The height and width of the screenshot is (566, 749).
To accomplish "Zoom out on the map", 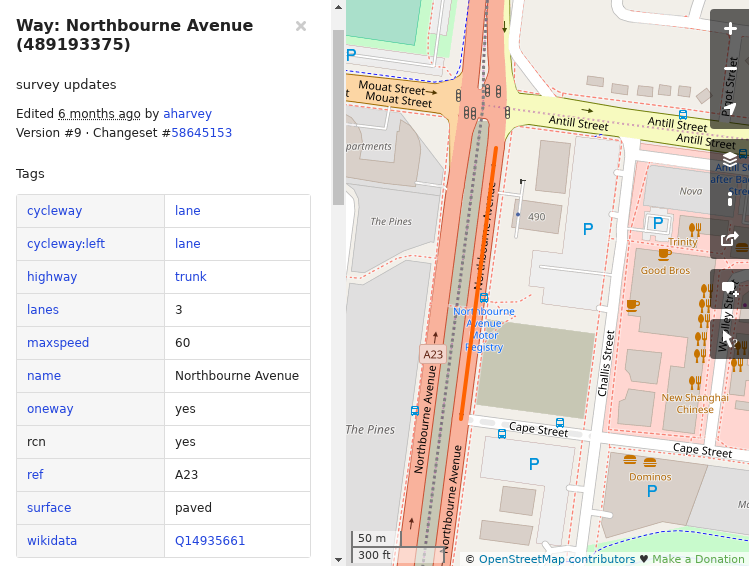I will 730,69.
